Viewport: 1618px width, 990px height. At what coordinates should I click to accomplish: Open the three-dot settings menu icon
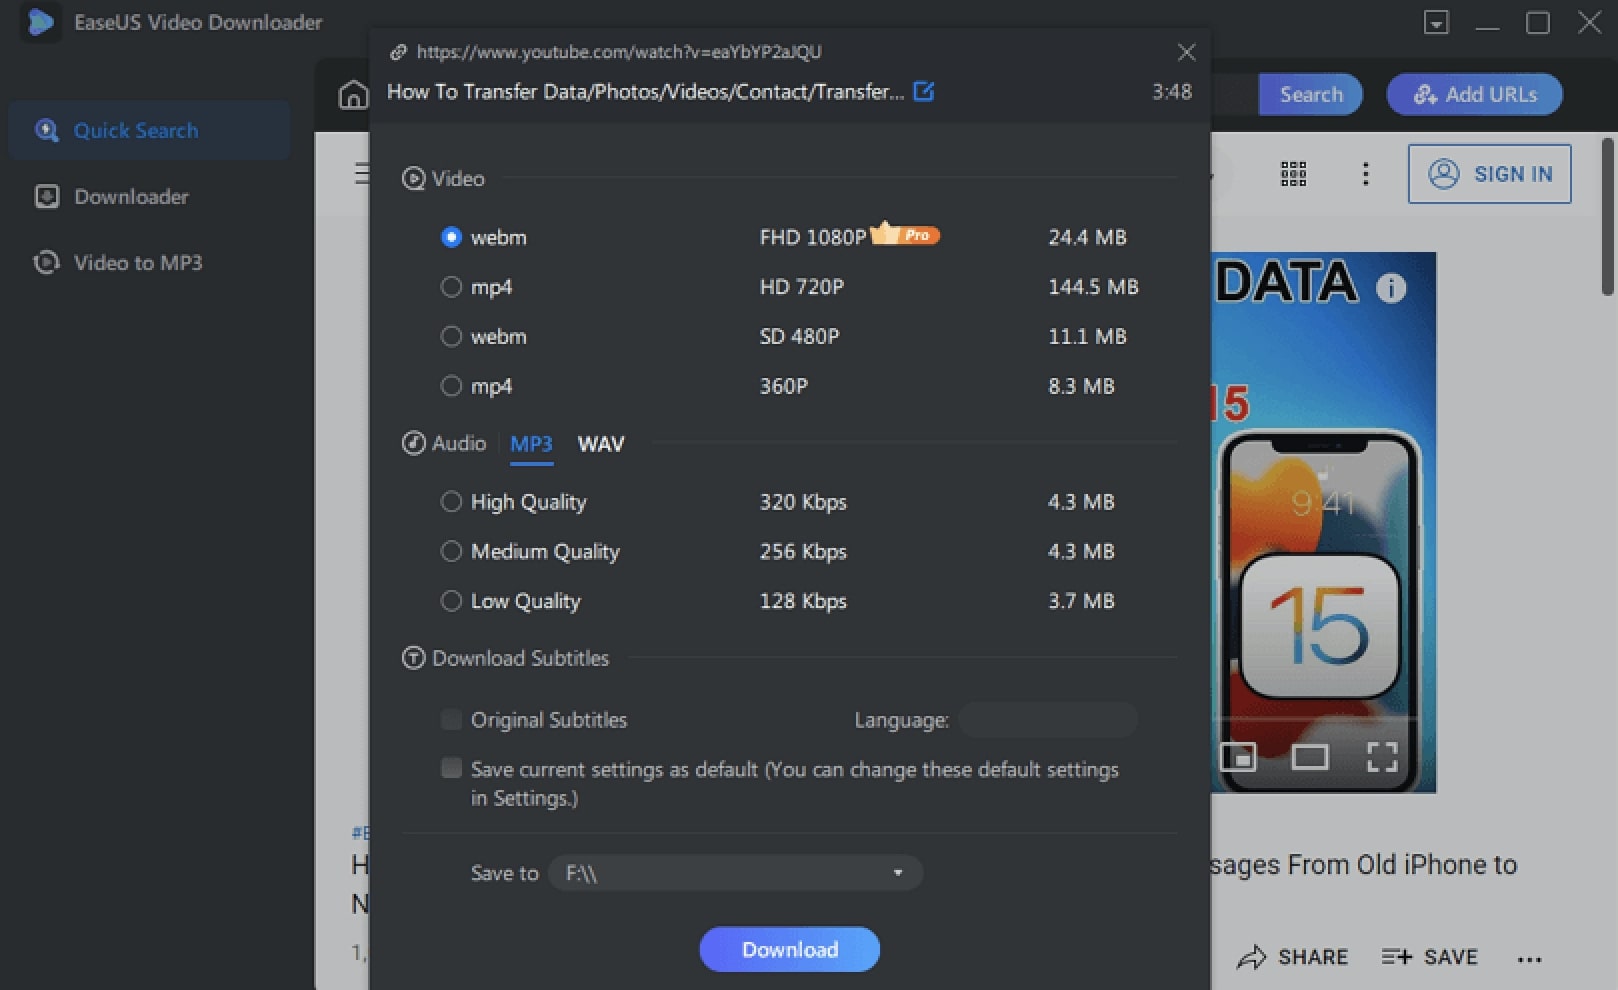(x=1365, y=174)
